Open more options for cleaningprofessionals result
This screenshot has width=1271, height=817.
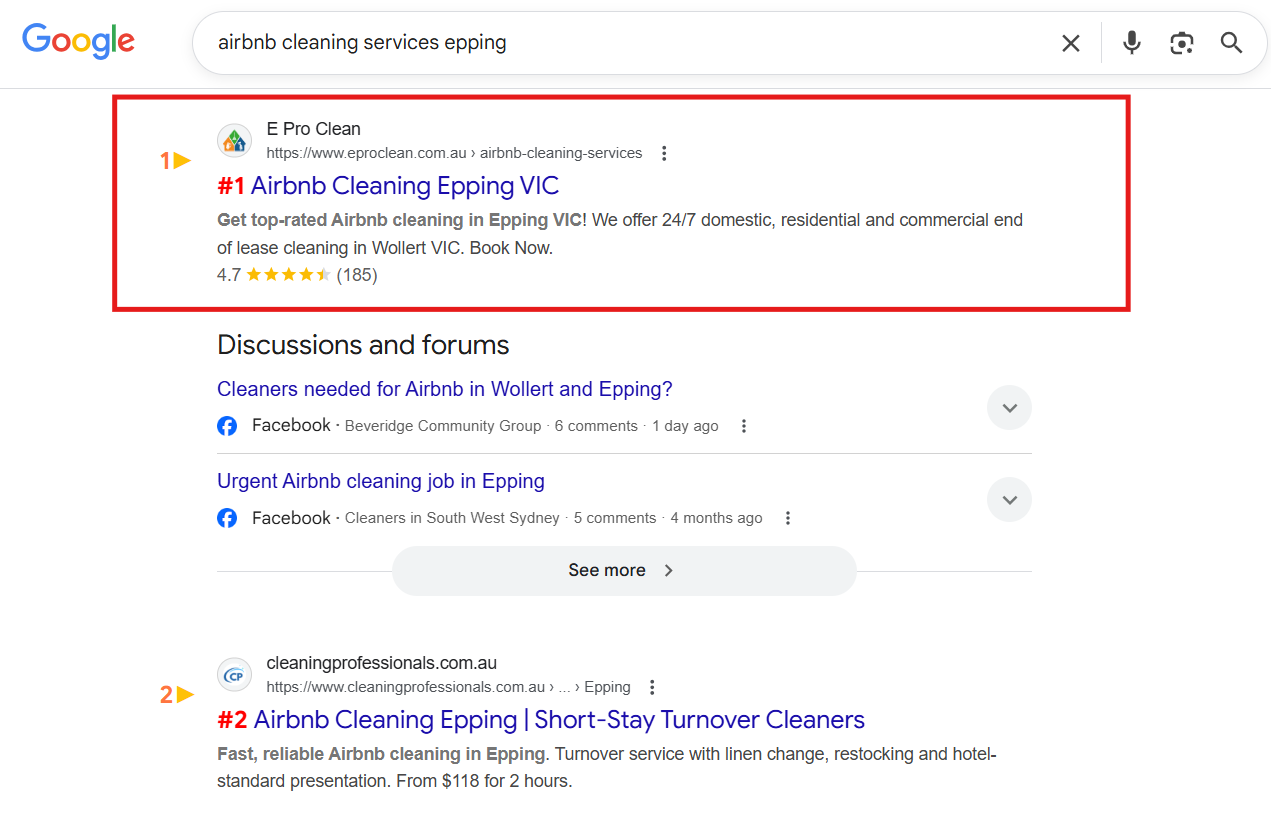[652, 687]
